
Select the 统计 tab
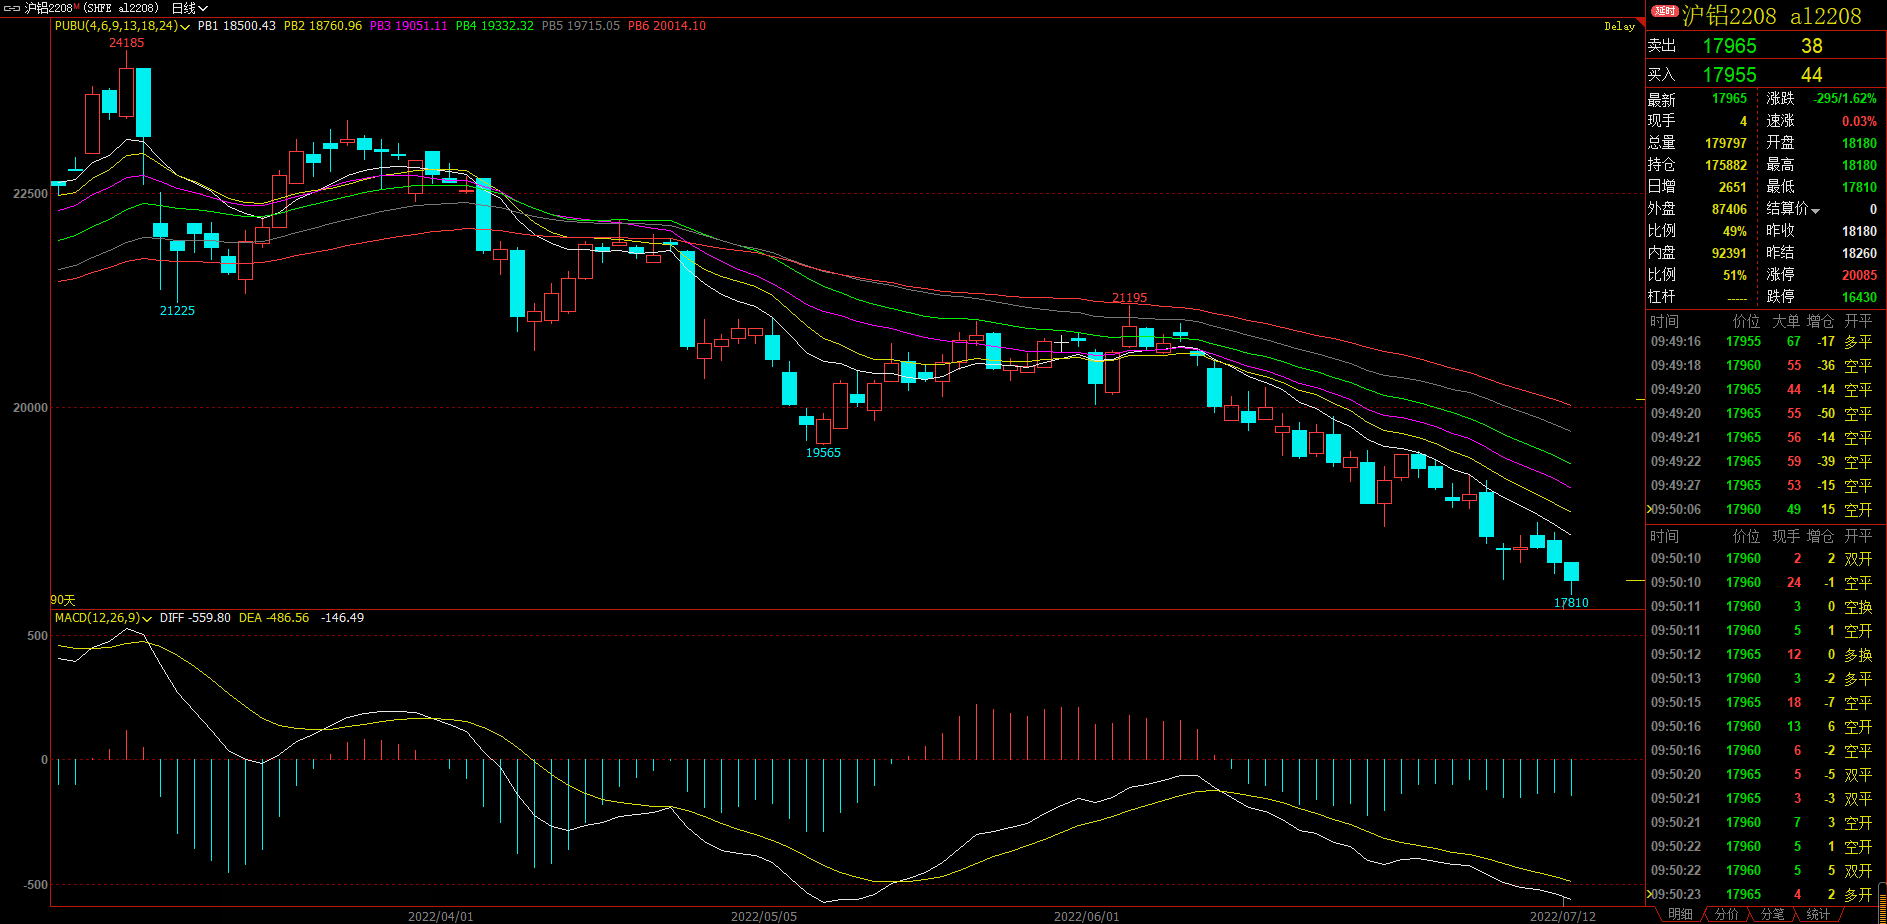1818,915
